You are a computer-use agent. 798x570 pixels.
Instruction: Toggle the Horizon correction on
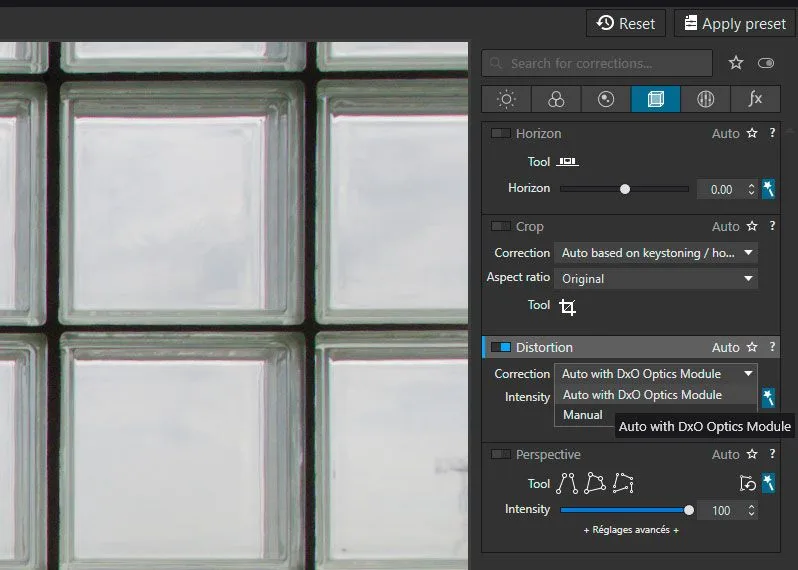tap(500, 133)
